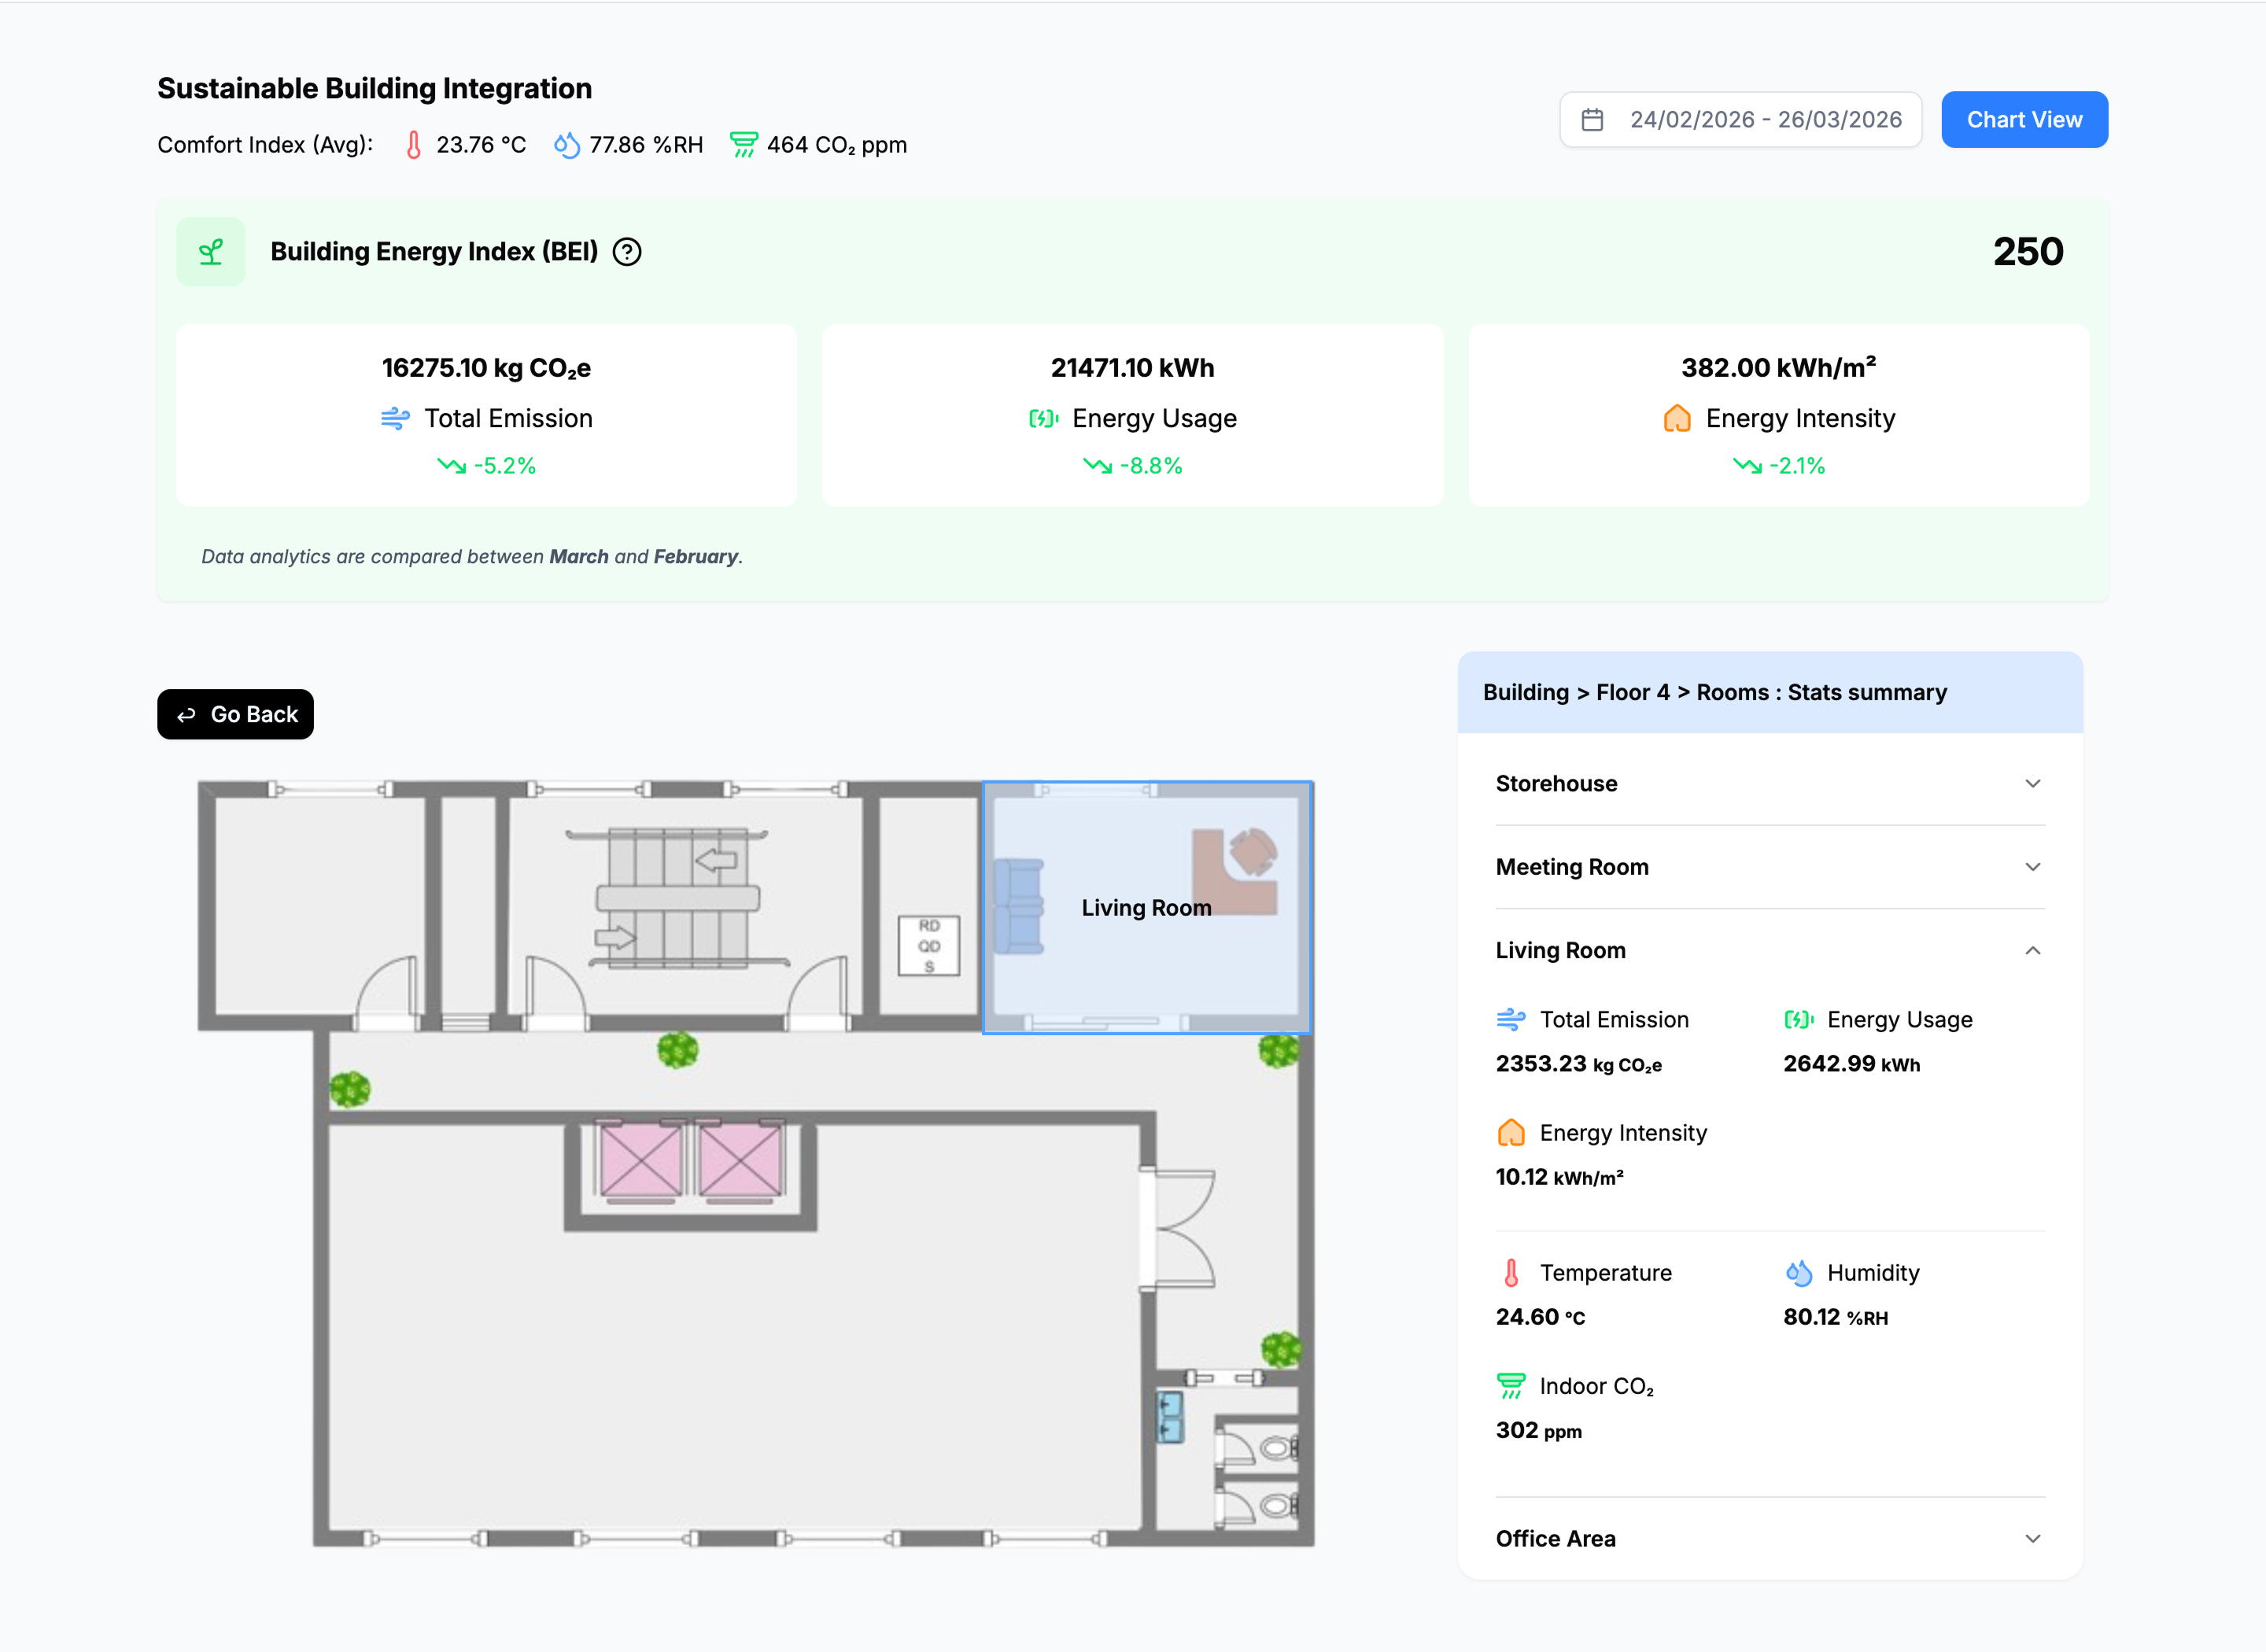Select the lightning Energy Usage icon on 21471.10 kWh card
The image size is (2266, 1652).
1043,419
